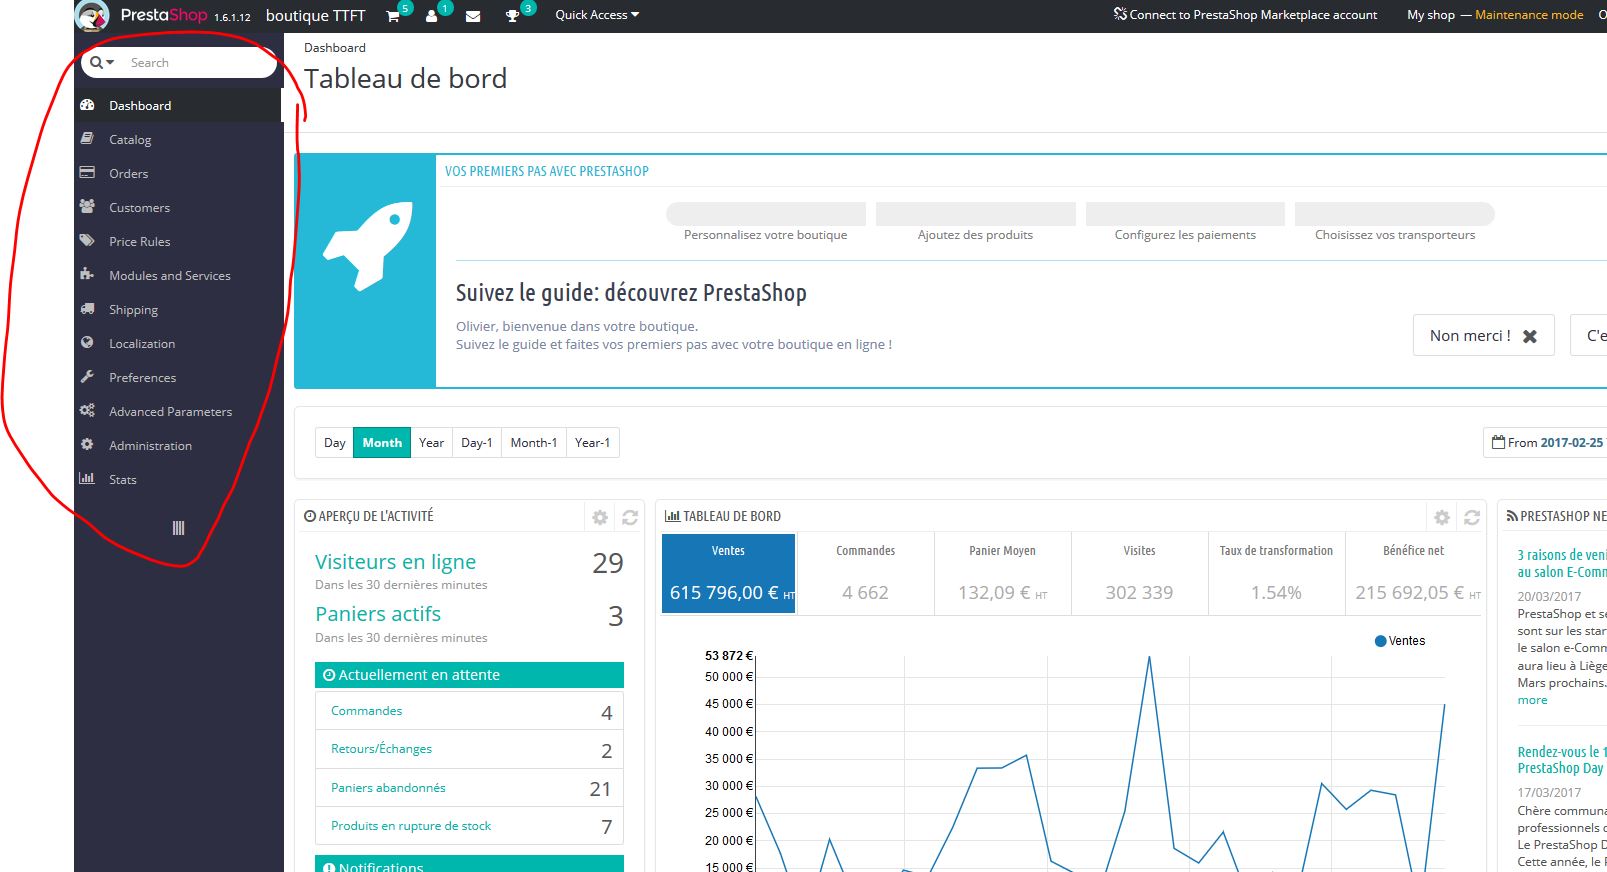Select the Year period button
Viewport: 1607px width, 872px height.
tap(431, 442)
